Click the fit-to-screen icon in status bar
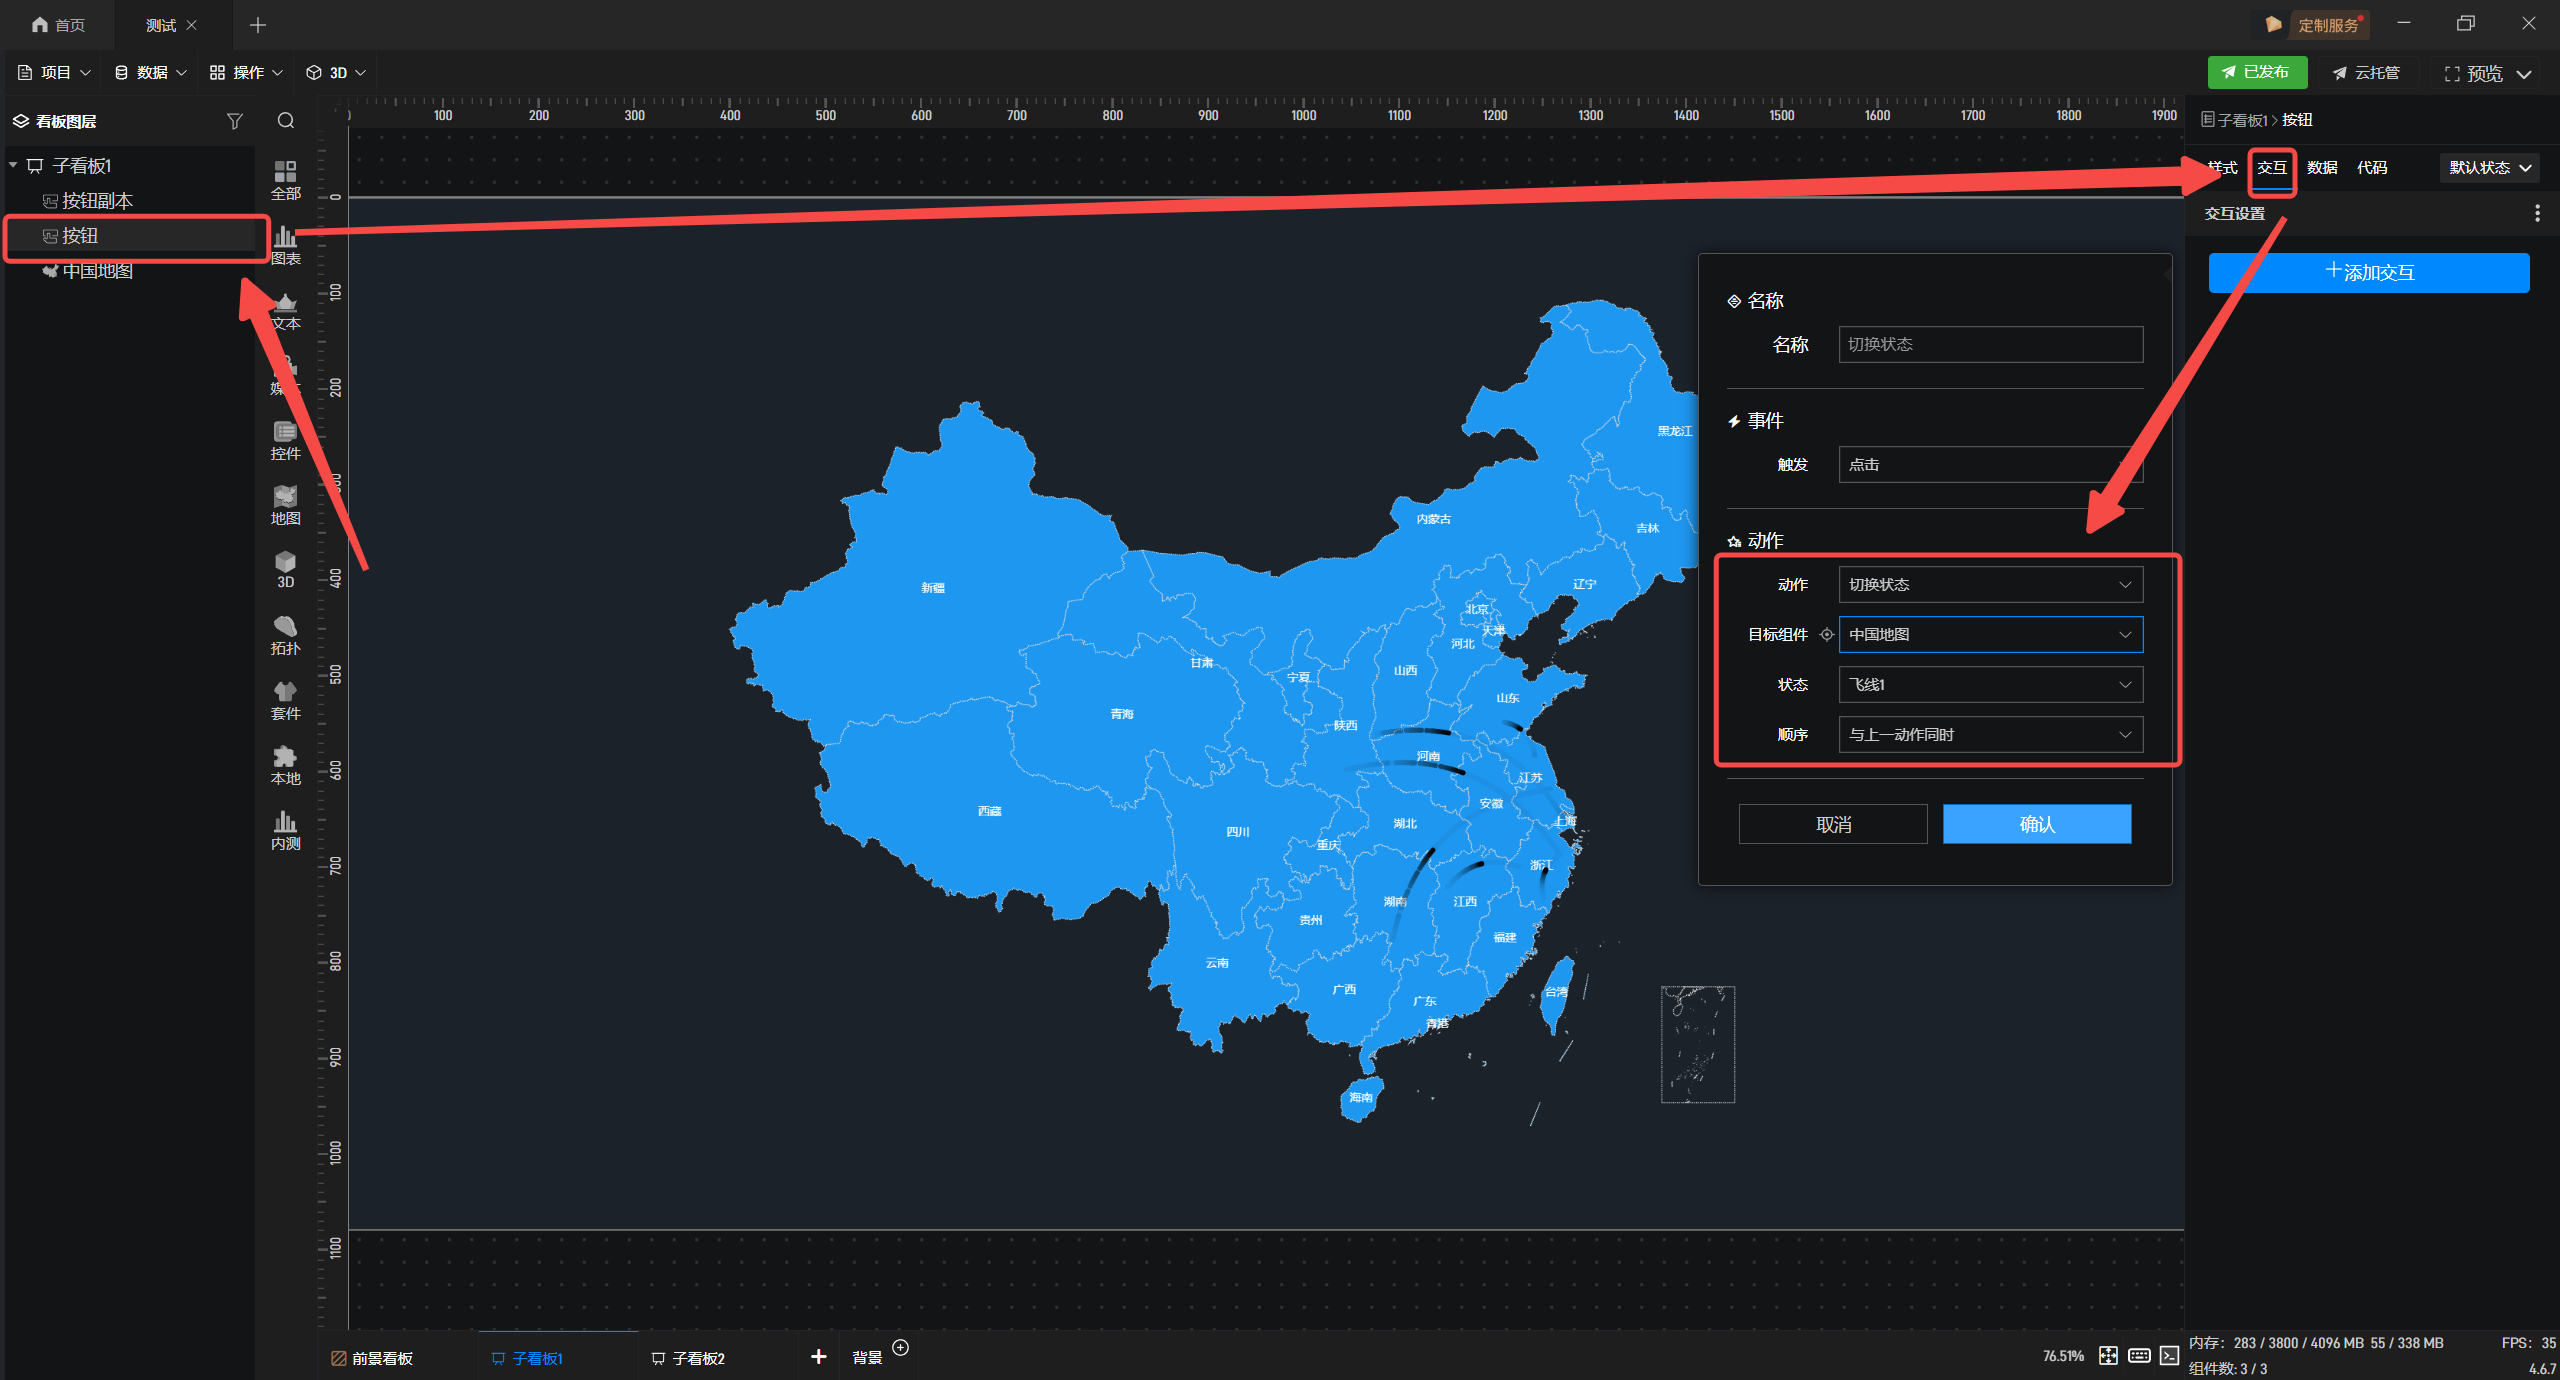The image size is (2560, 1380). coord(2108,1355)
